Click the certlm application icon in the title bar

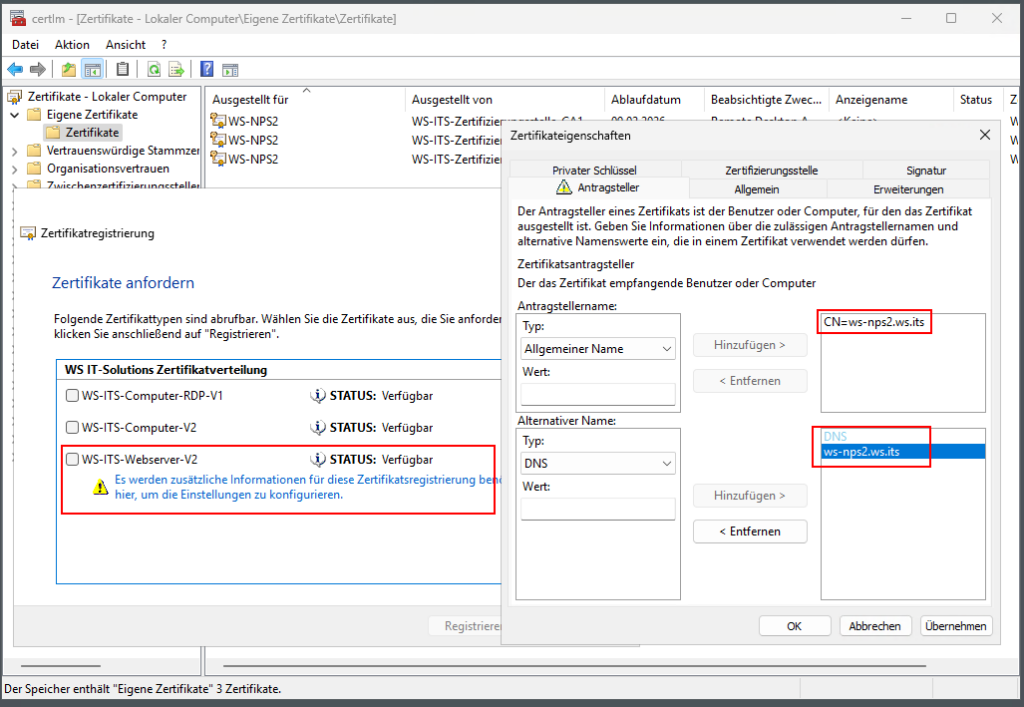18,18
